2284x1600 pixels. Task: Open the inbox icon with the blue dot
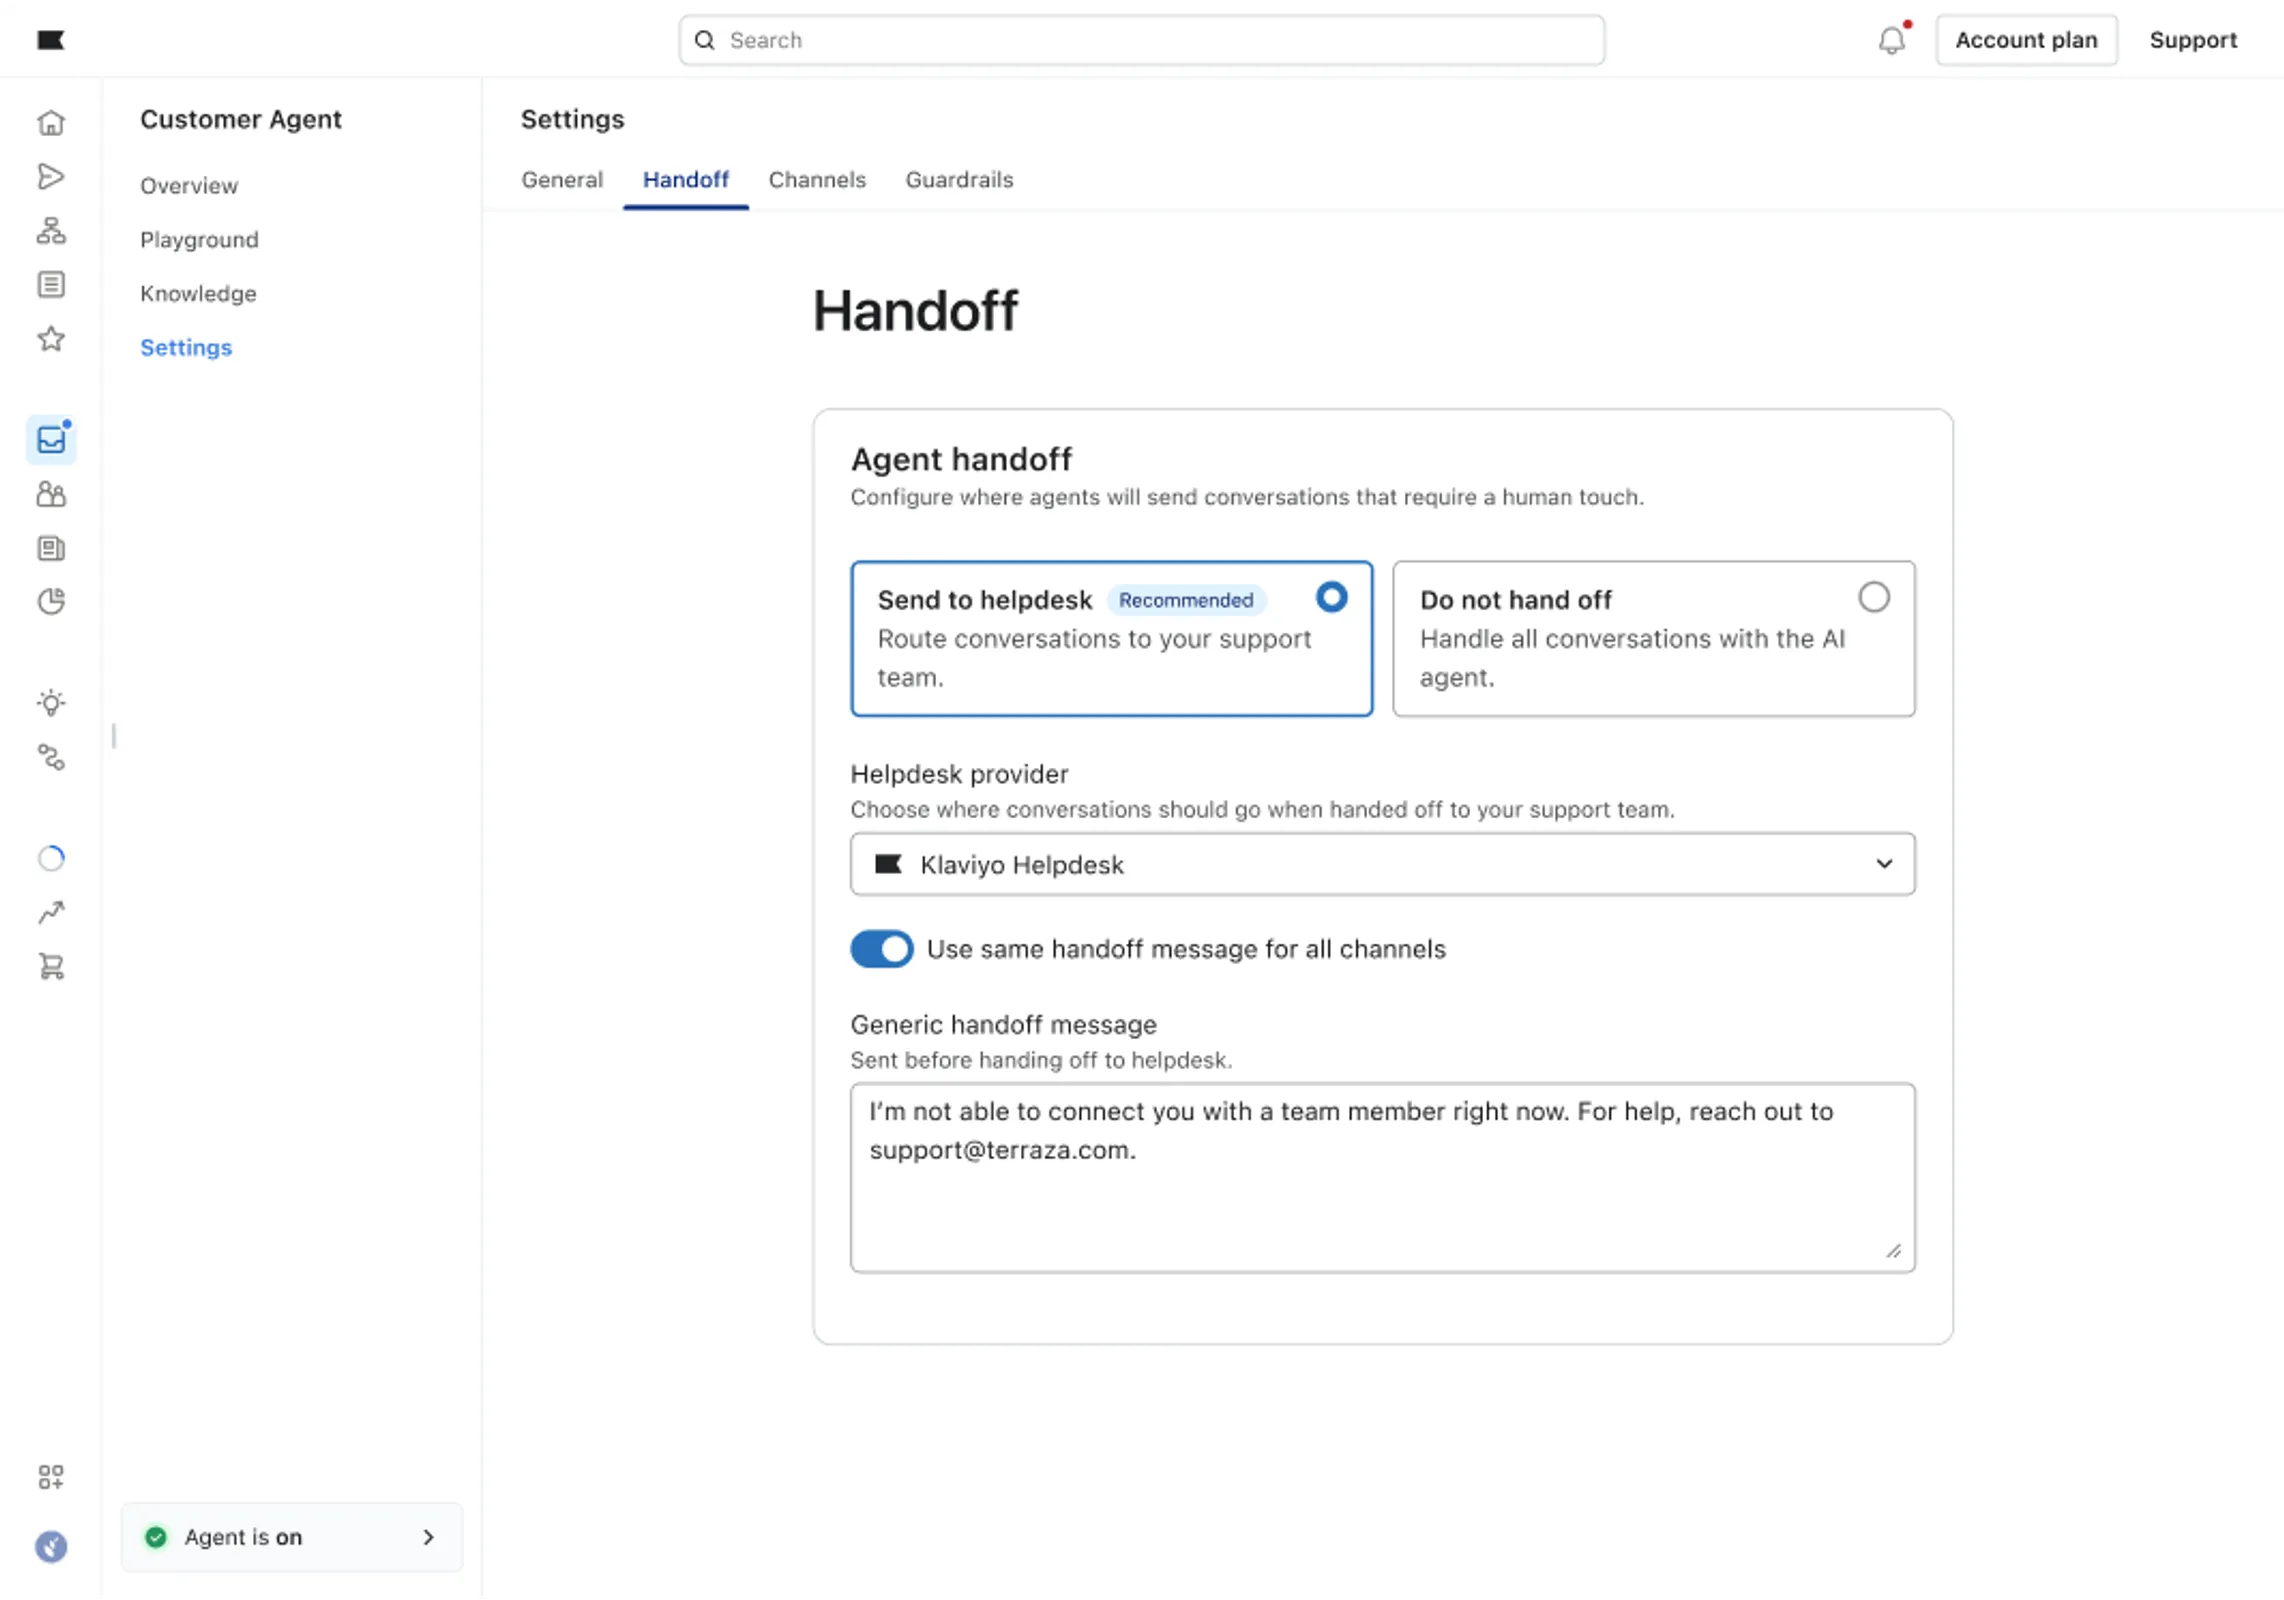coord(51,440)
